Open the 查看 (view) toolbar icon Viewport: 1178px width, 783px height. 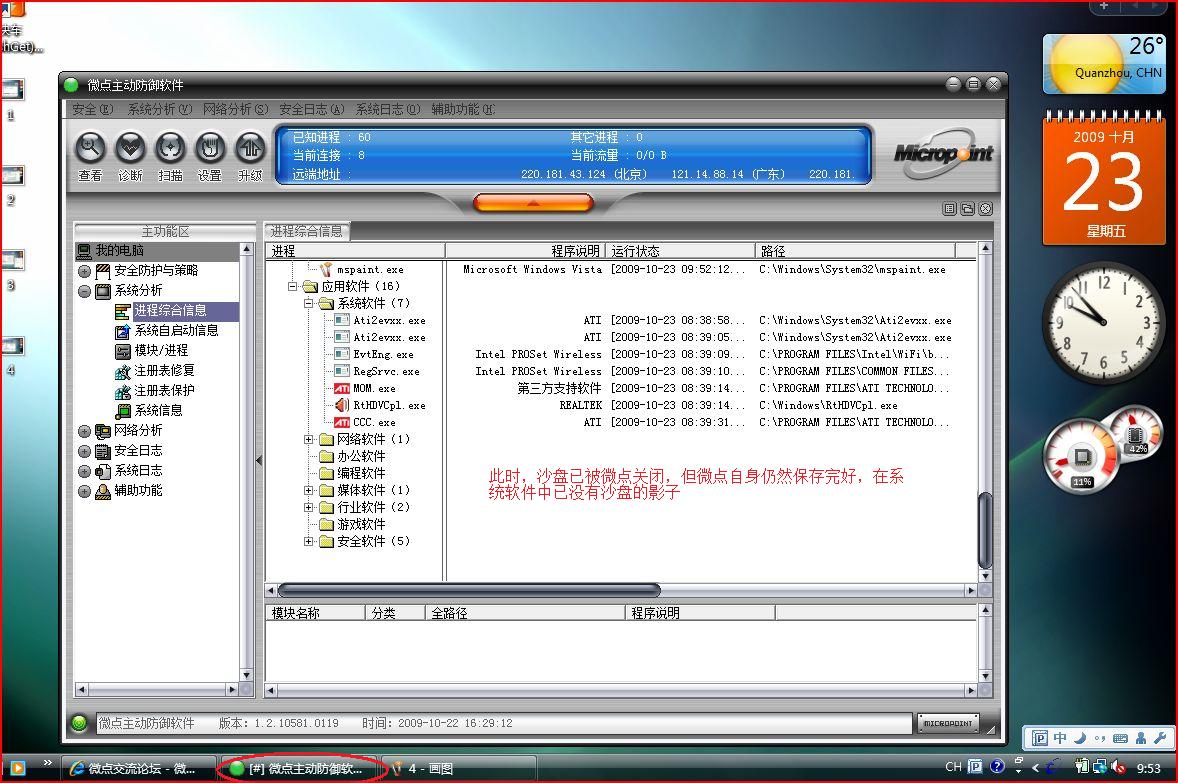90,148
